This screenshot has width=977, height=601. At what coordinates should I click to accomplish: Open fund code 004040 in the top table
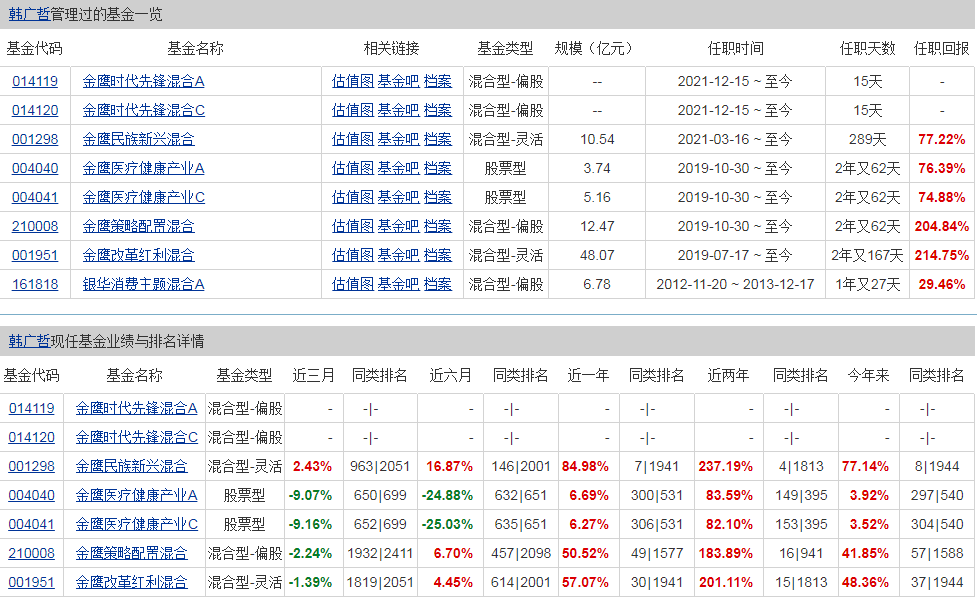pos(35,168)
